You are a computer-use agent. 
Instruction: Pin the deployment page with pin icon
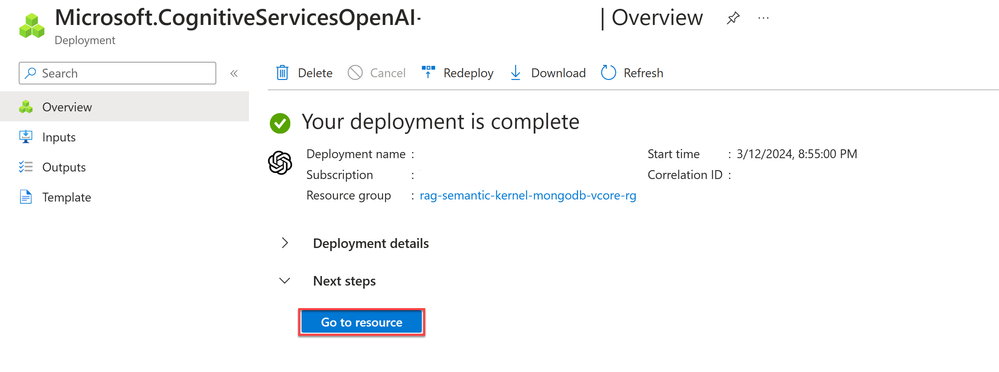[733, 18]
